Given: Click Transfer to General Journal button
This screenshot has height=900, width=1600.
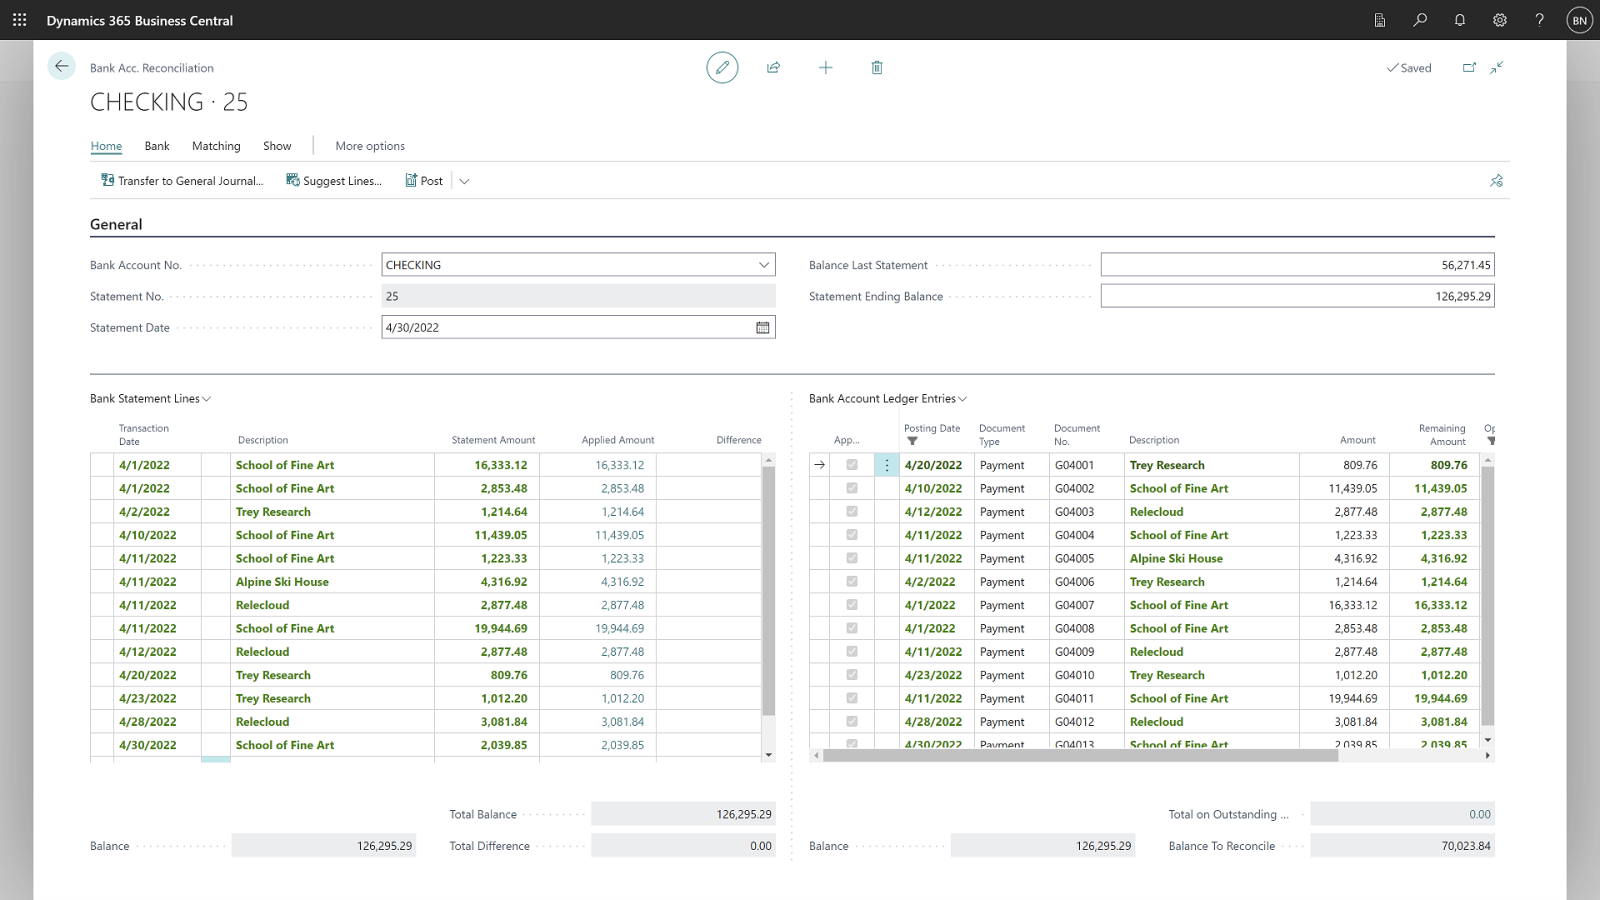Looking at the screenshot, I should (182, 181).
